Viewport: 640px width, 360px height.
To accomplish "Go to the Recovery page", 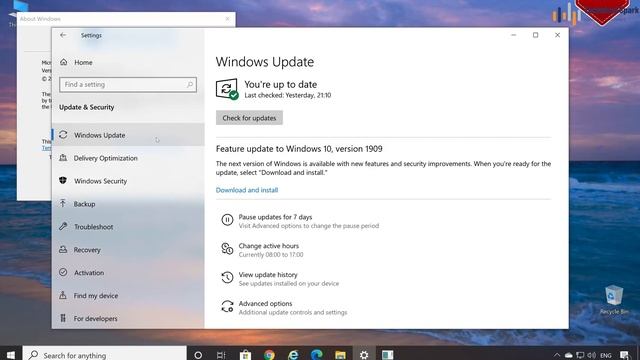I will pyautogui.click(x=128, y=249).
